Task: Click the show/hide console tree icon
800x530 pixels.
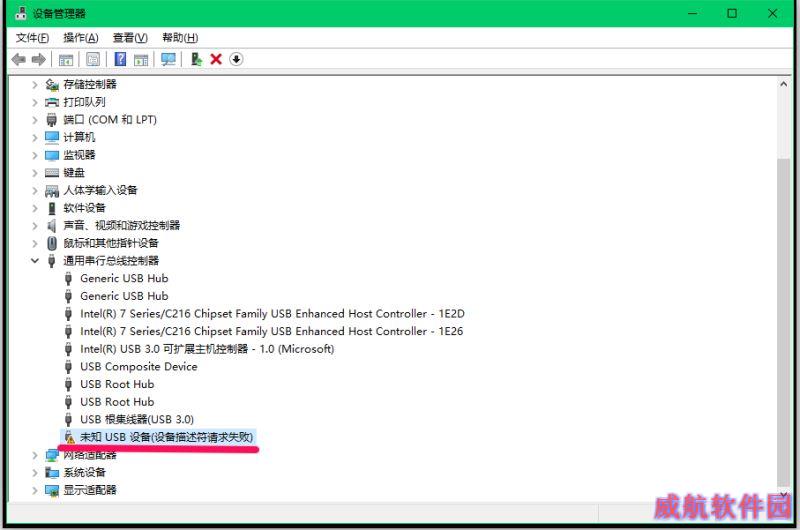Action: click(x=66, y=60)
